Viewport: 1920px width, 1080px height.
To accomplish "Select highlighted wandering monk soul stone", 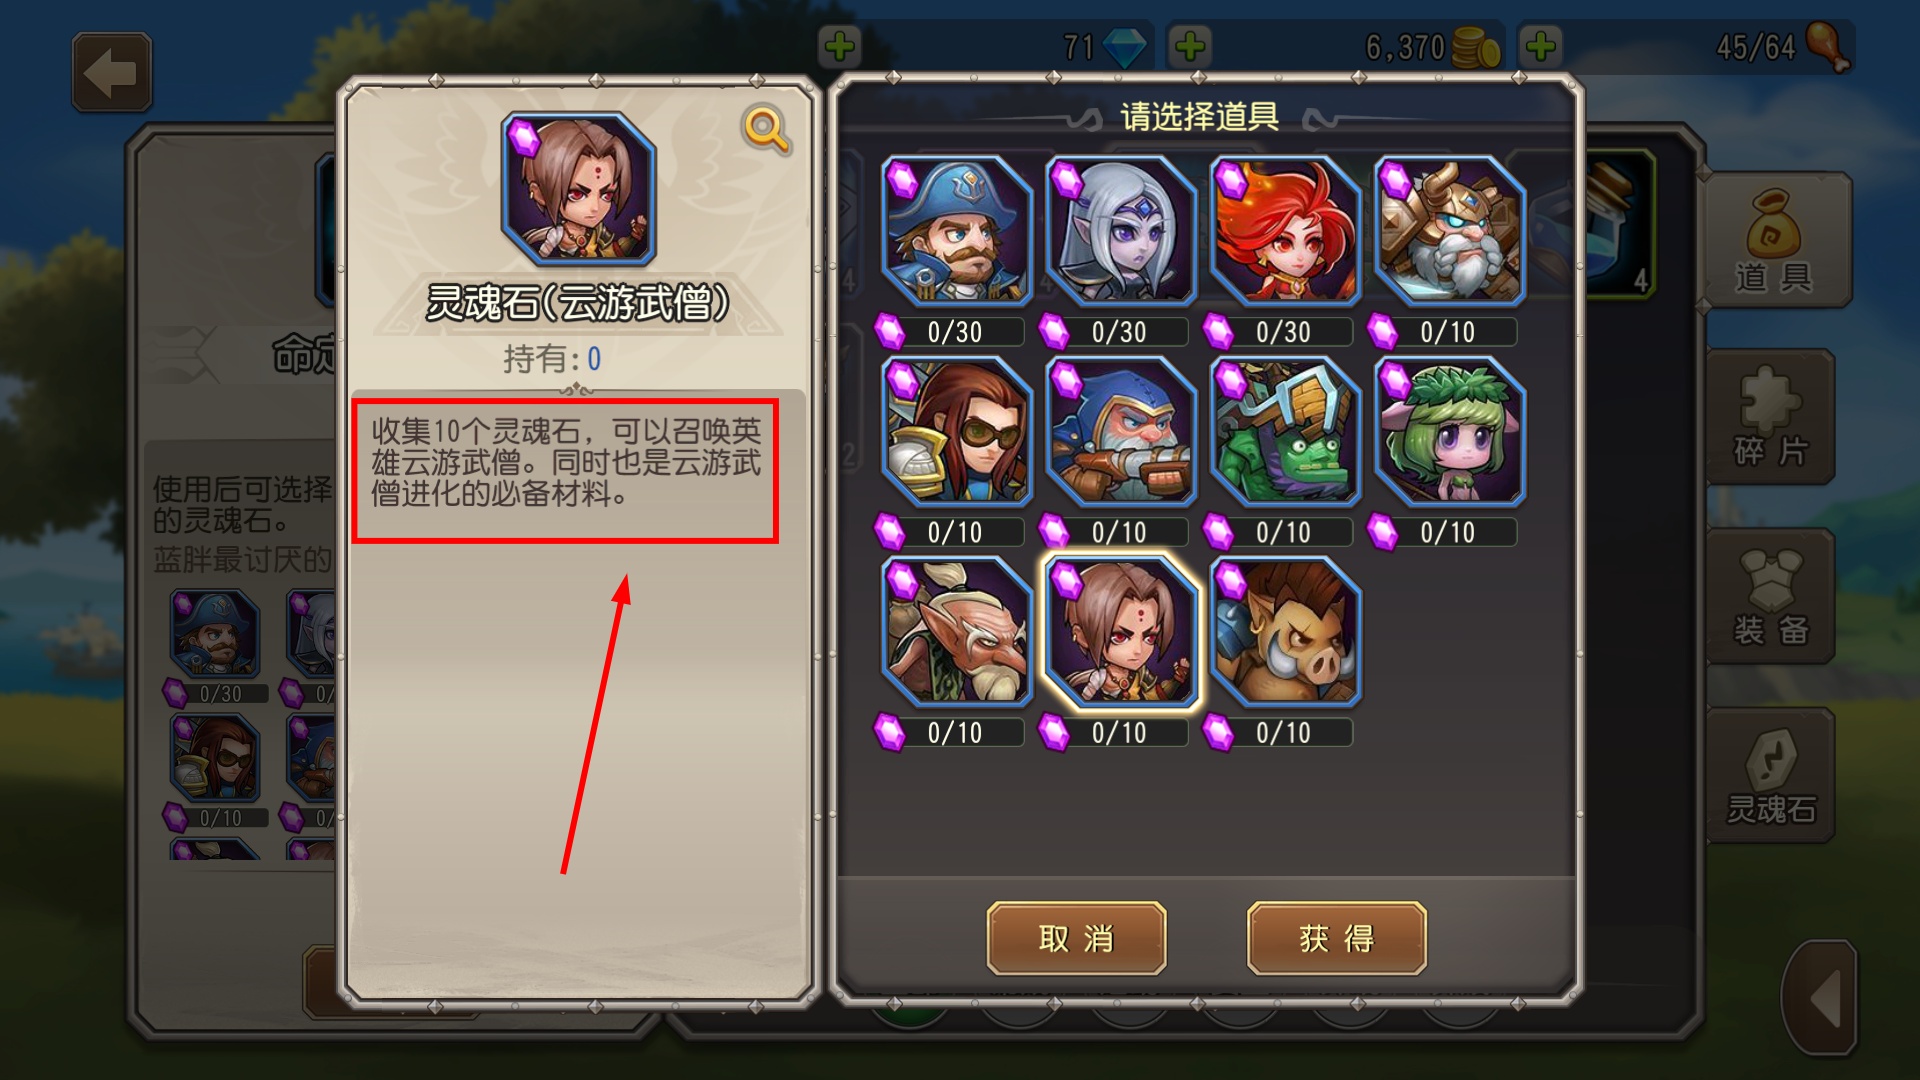I will (x=1121, y=632).
